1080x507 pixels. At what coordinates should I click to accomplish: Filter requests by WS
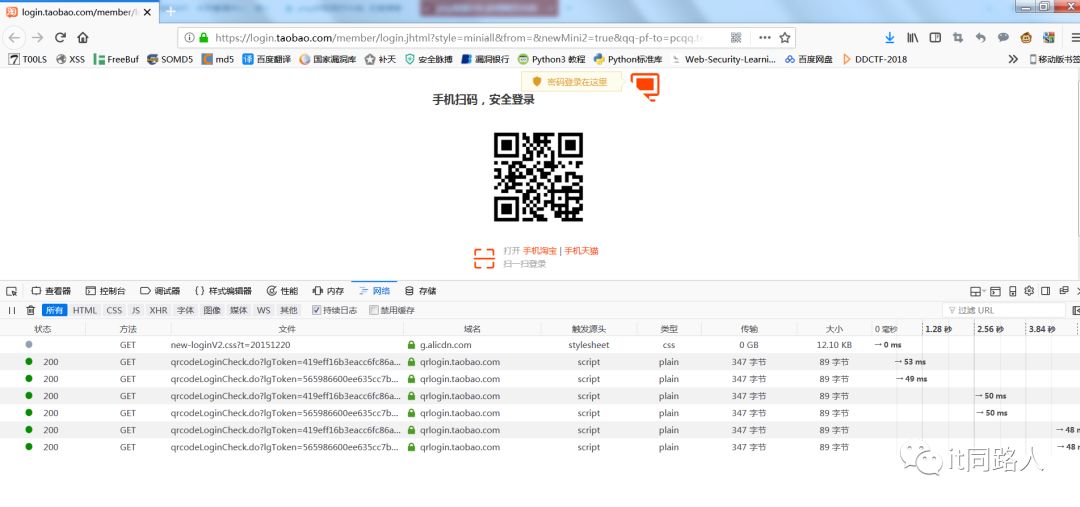(x=264, y=311)
